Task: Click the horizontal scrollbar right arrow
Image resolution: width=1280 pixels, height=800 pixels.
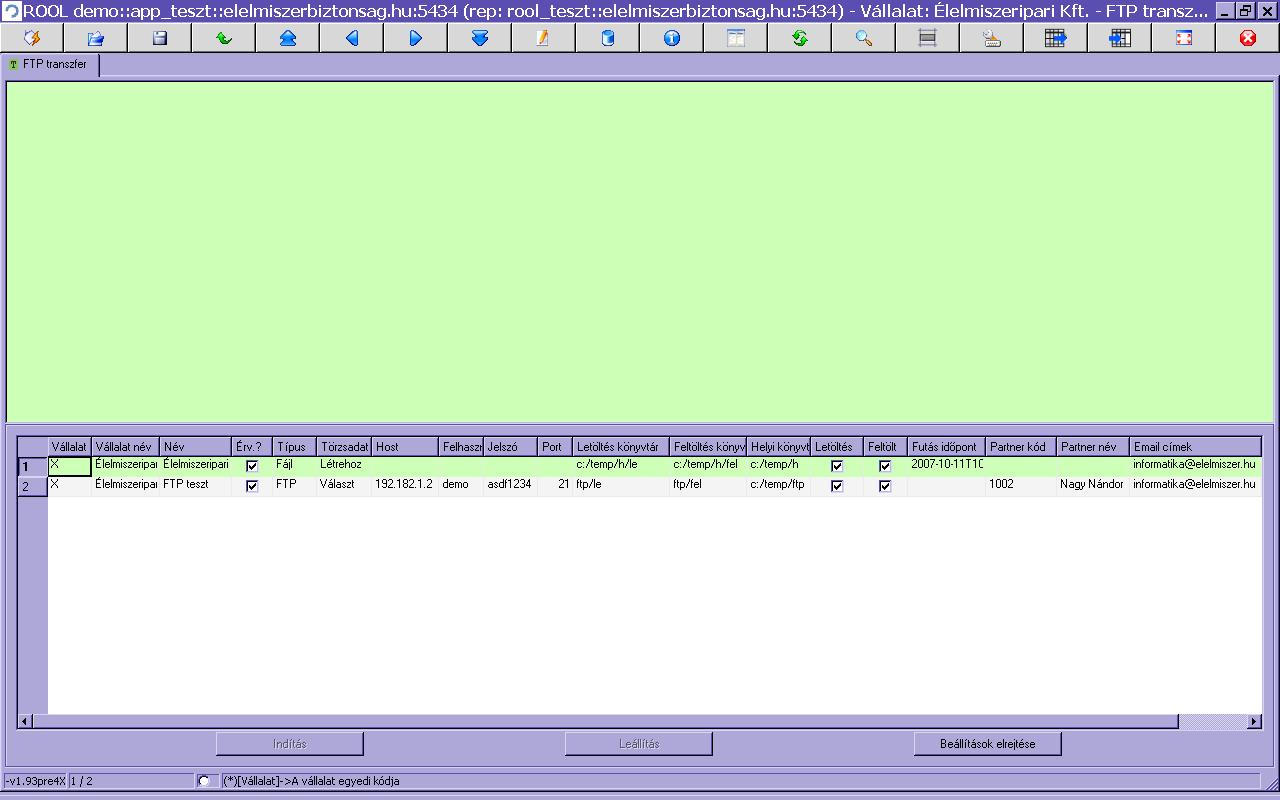Action: click(x=1254, y=721)
